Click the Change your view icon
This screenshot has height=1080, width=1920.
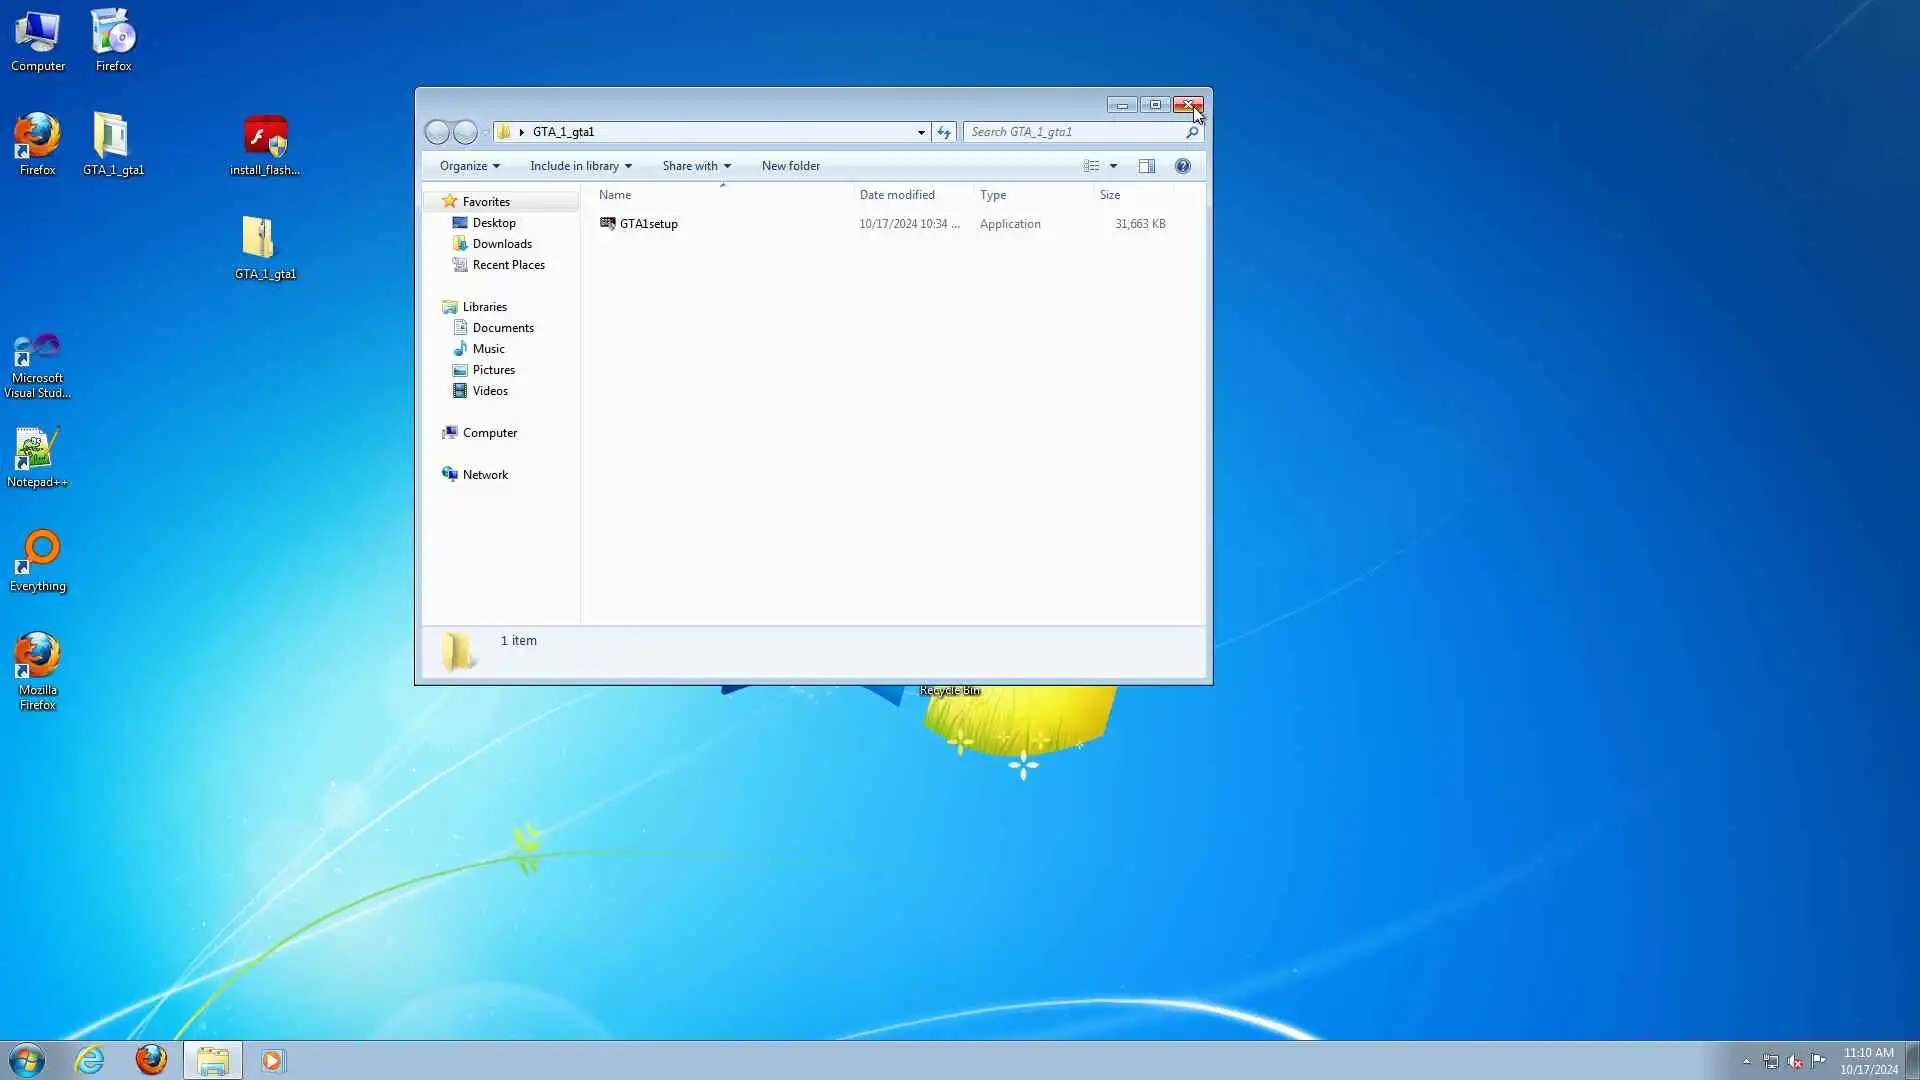1092,166
